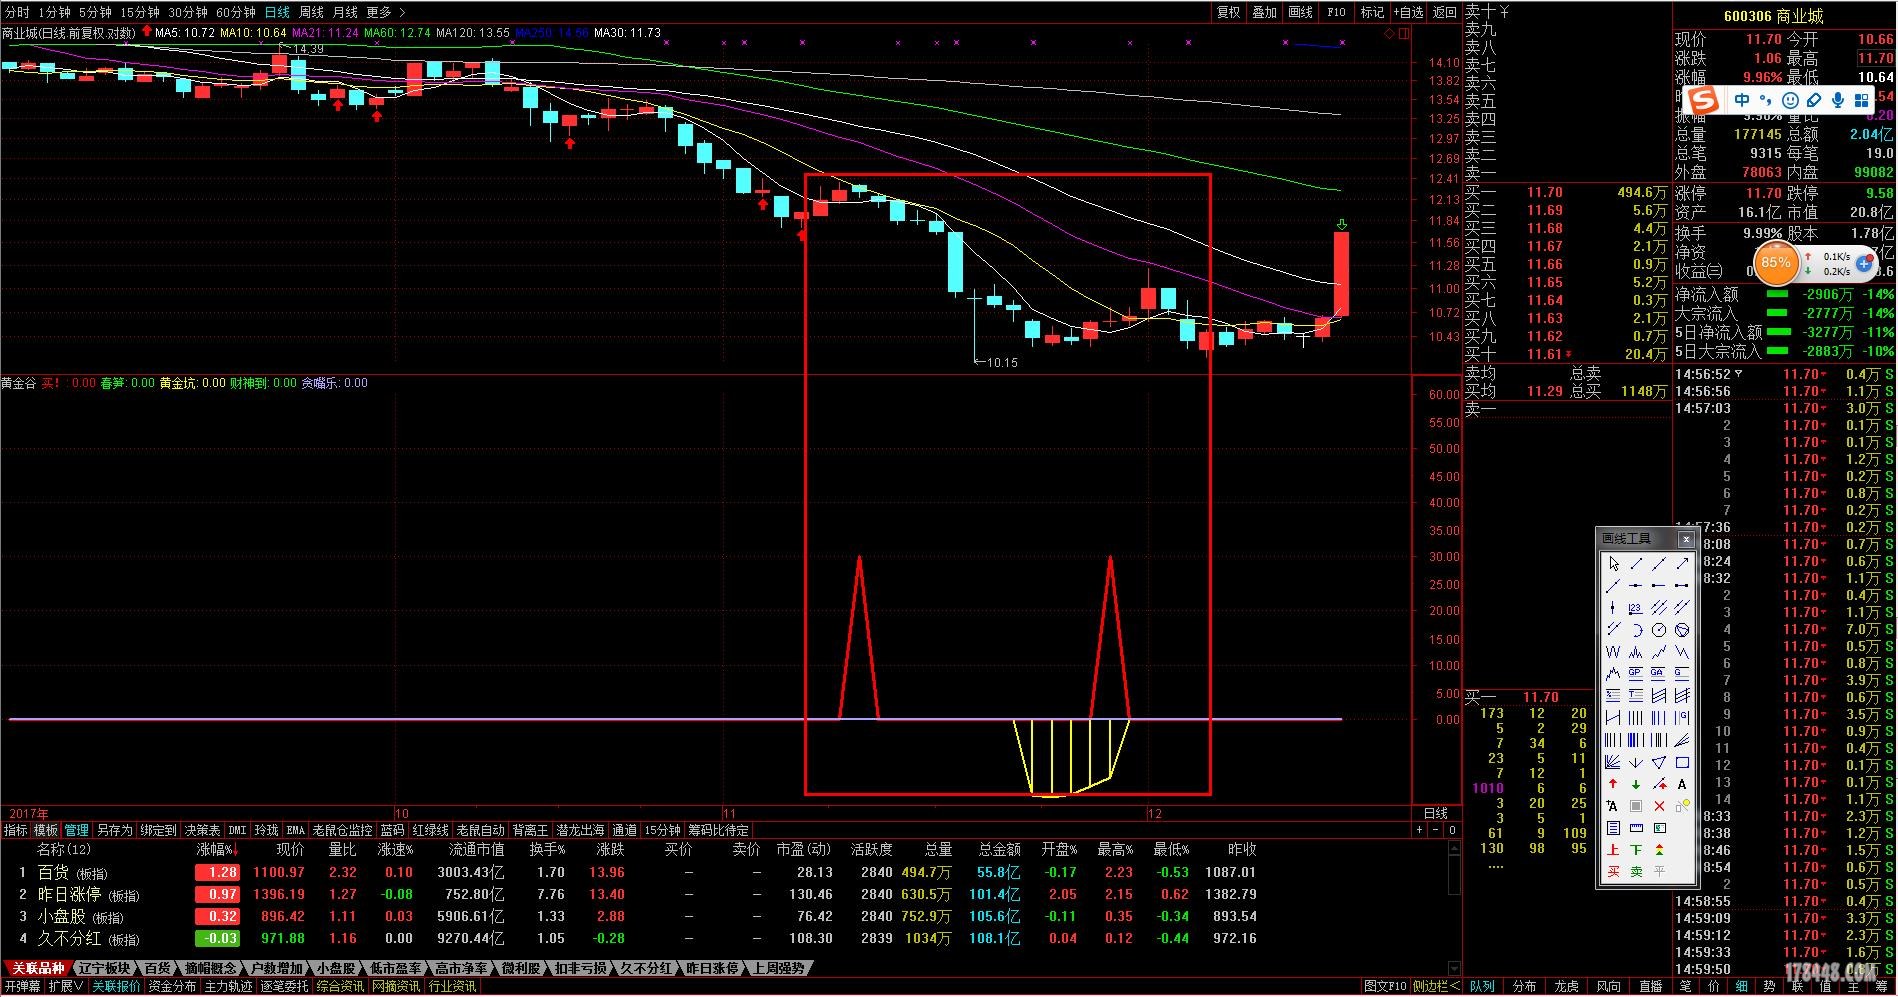Select the arrow ray drawing tool

click(x=1682, y=564)
